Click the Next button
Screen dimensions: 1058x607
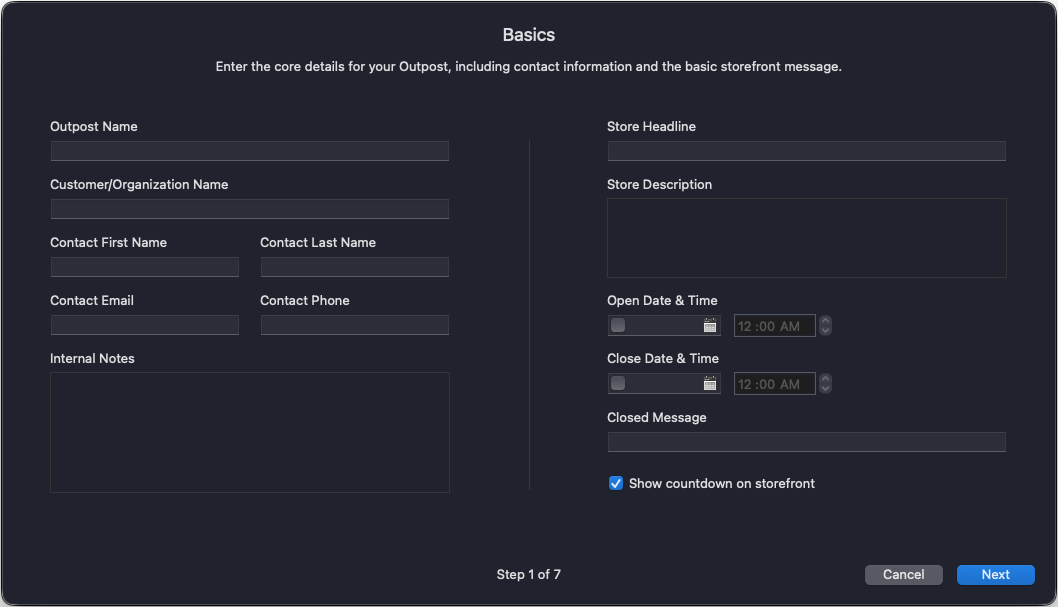pos(995,575)
